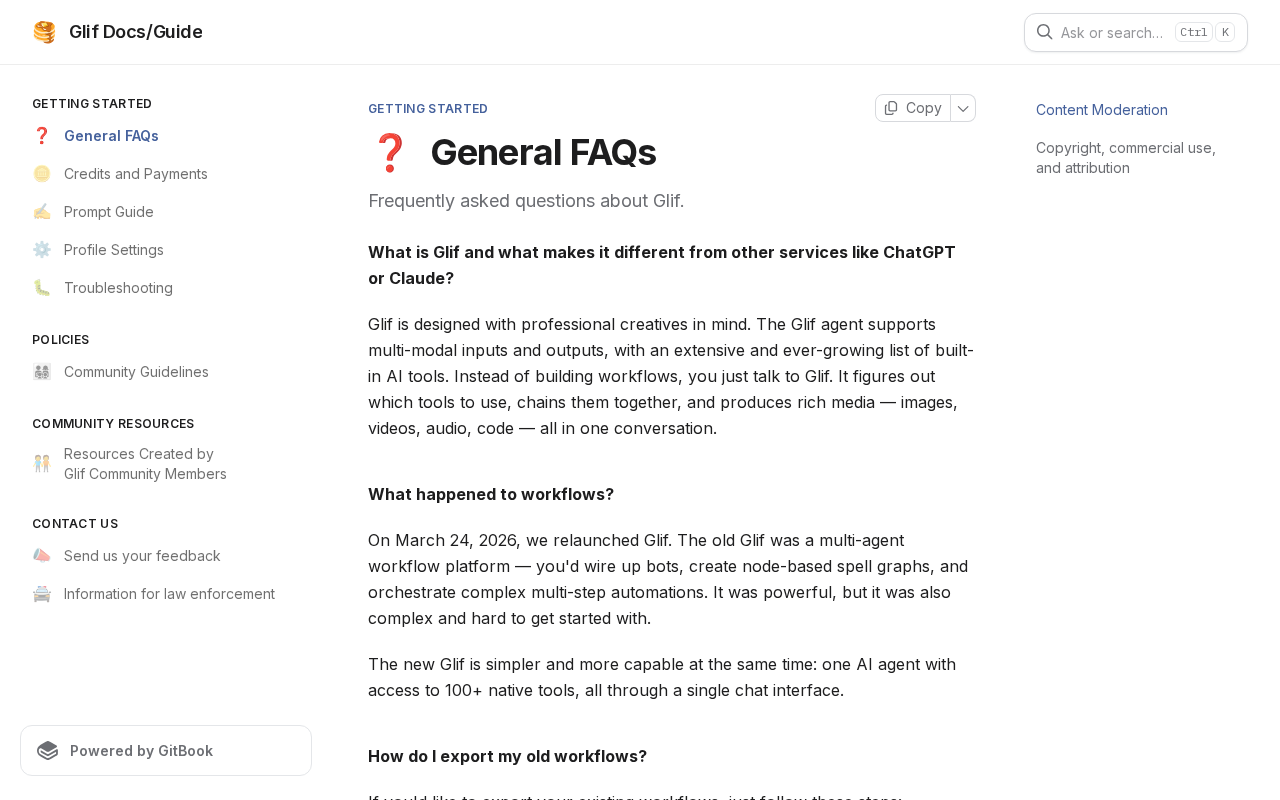
Task: Click the red question mark sidebar icon
Action: click(42, 136)
